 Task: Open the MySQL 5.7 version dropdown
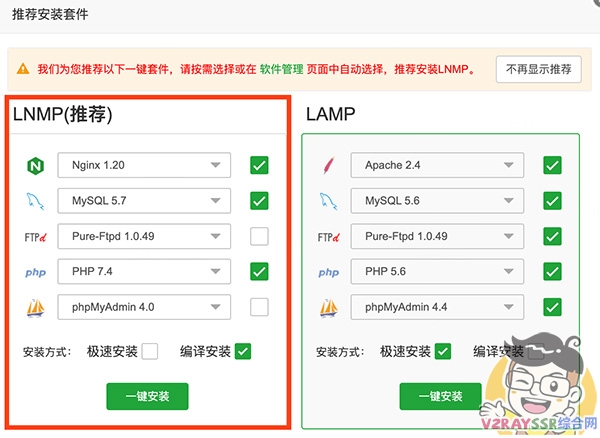pos(144,201)
